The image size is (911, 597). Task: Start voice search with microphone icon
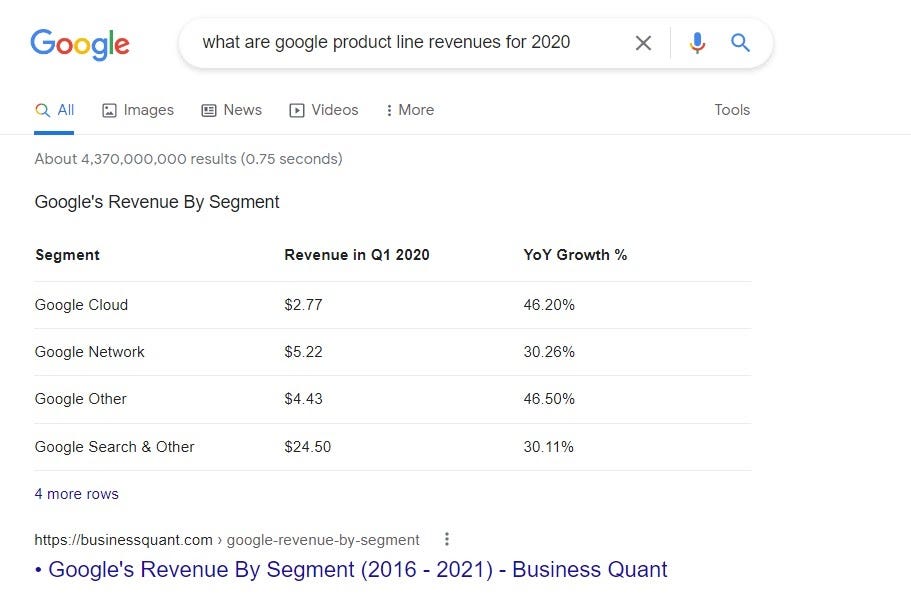coord(697,43)
